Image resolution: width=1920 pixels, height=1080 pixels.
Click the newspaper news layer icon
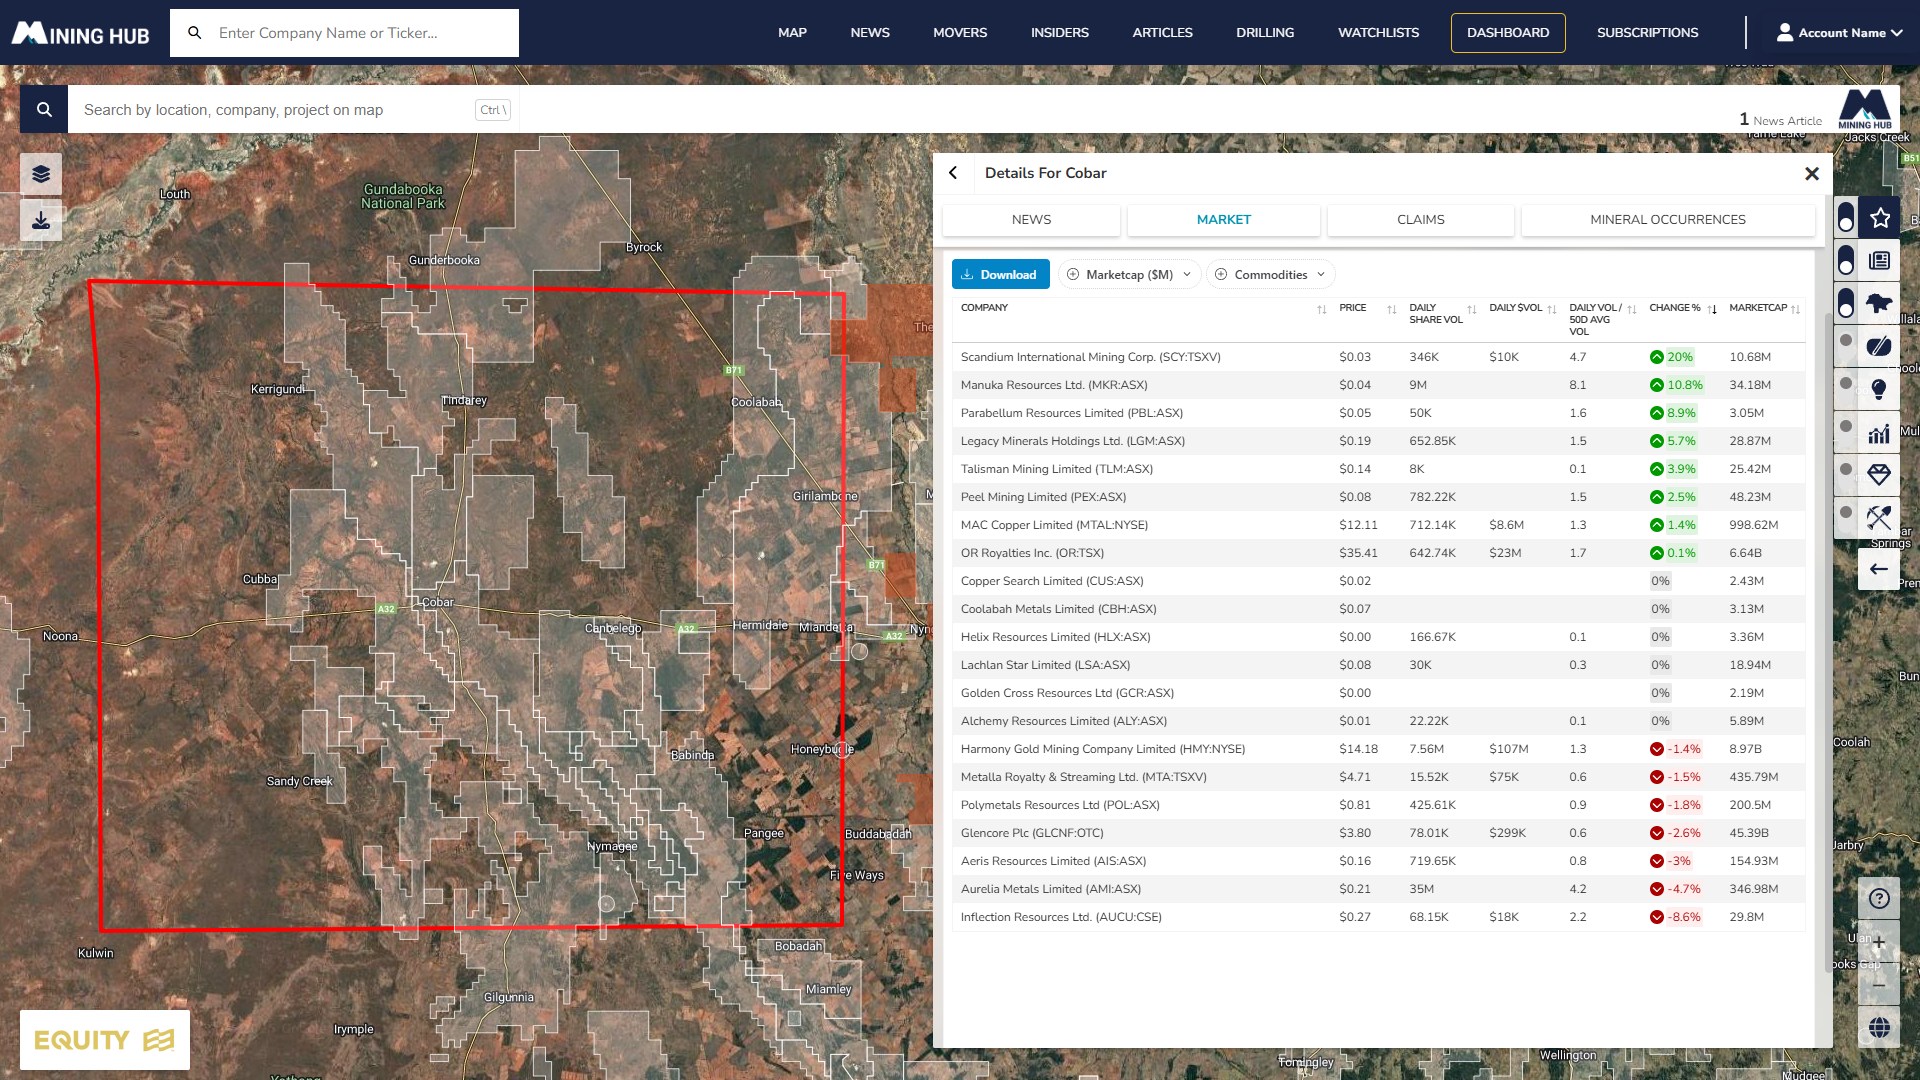click(1880, 260)
